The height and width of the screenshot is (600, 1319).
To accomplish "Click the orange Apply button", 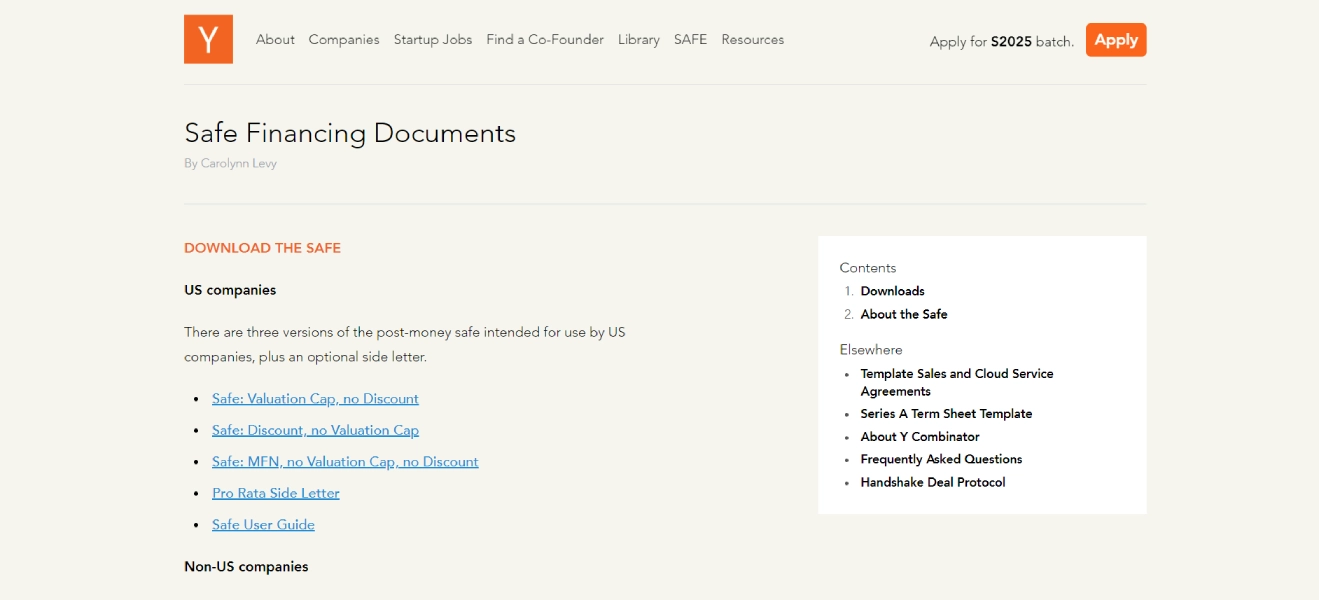I will click(x=1116, y=40).
